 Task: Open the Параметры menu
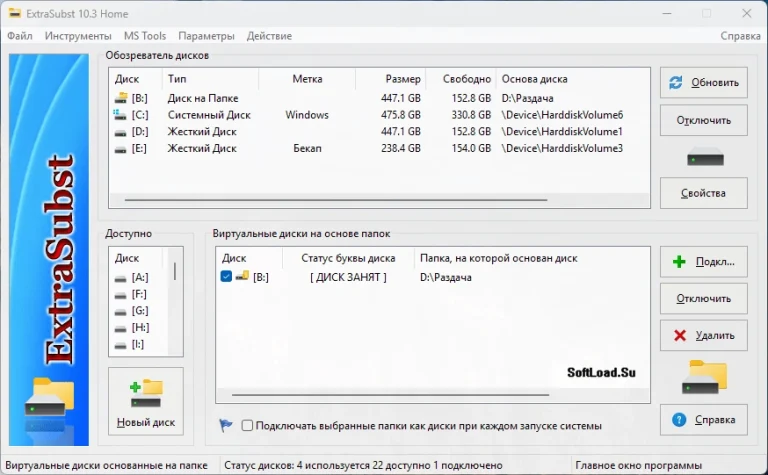pyautogui.click(x=206, y=36)
